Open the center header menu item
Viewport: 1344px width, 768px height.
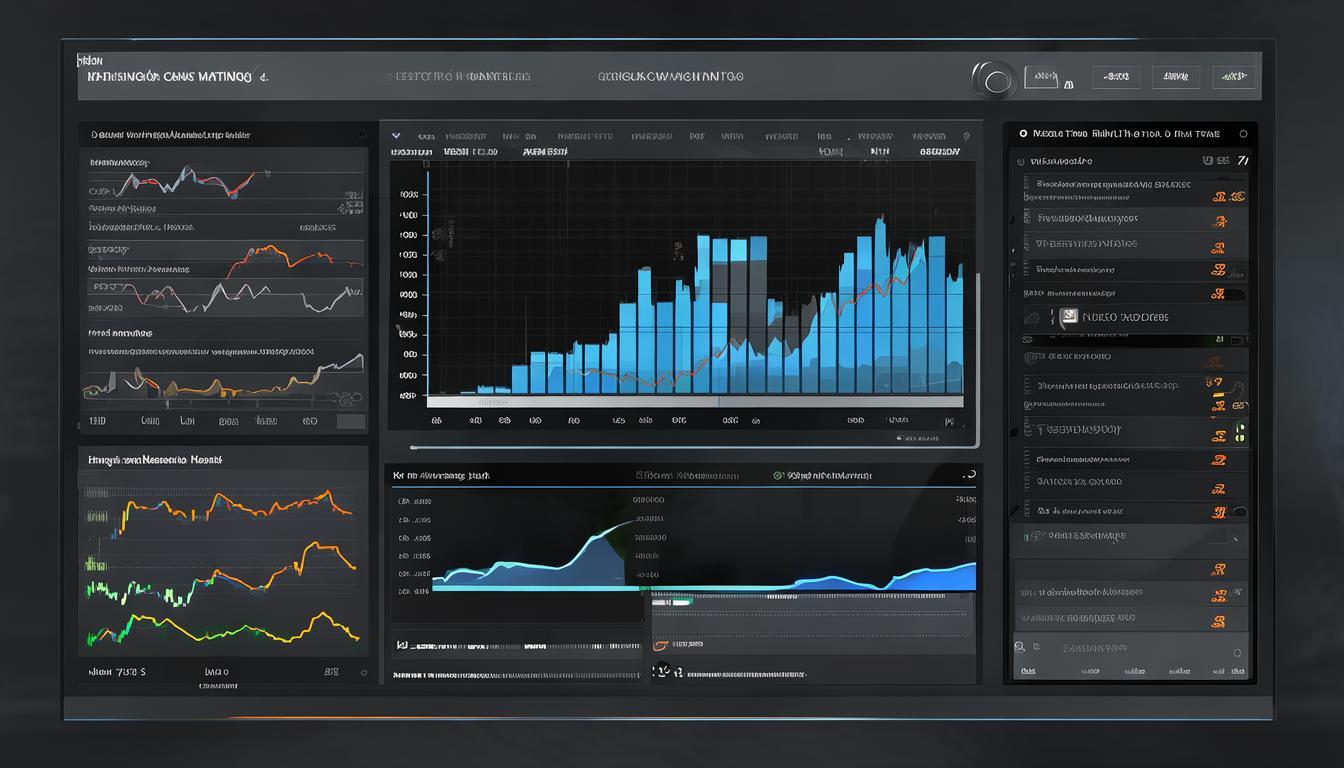[670, 76]
